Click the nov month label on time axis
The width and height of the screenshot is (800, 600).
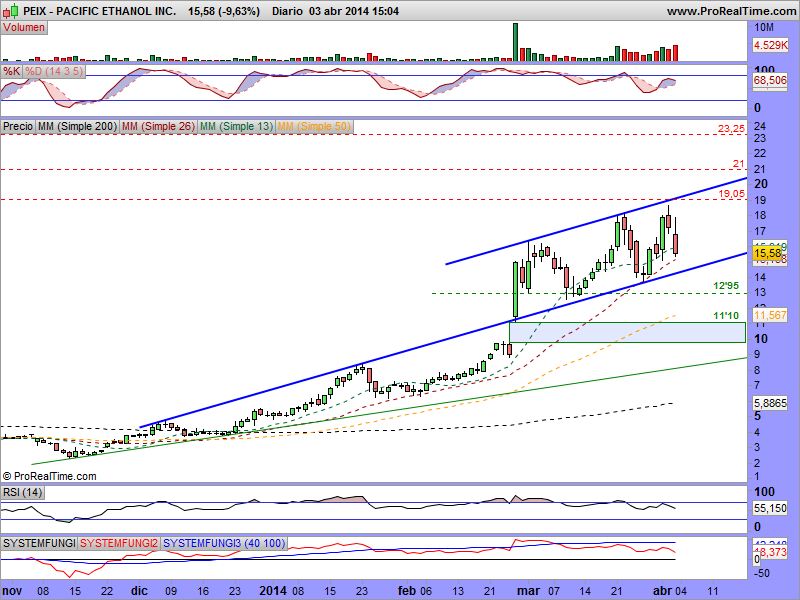(x=12, y=591)
